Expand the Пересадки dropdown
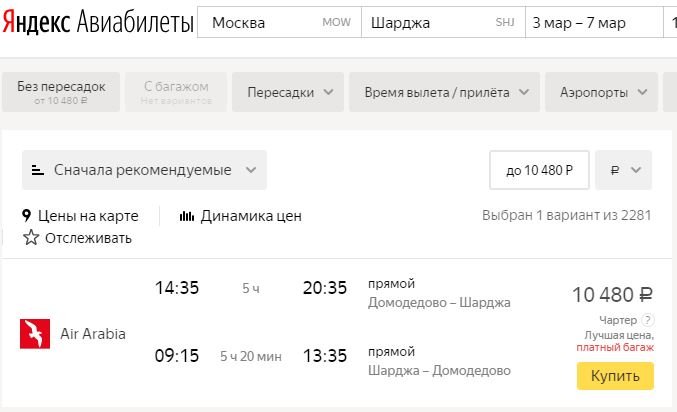677x412 pixels. click(x=289, y=92)
